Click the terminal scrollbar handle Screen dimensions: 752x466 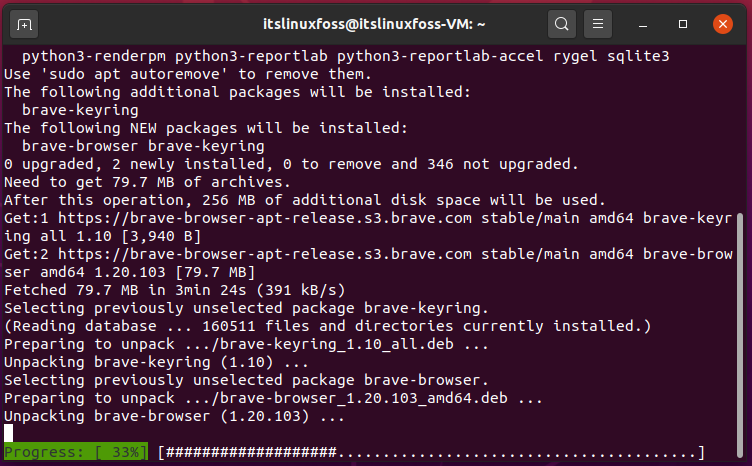click(x=740, y=336)
